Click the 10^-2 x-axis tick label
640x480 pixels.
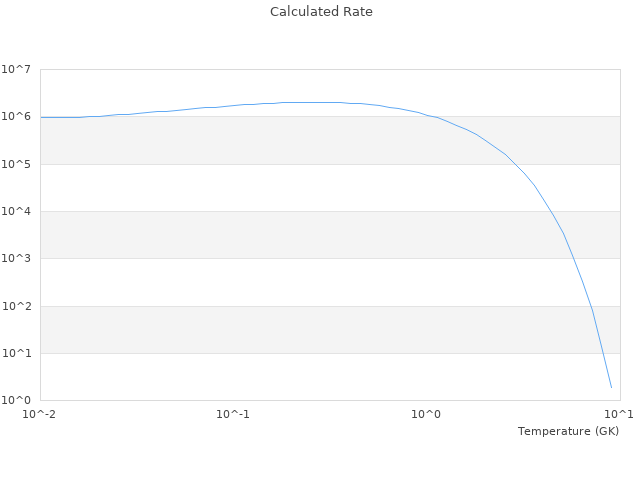tap(40, 414)
